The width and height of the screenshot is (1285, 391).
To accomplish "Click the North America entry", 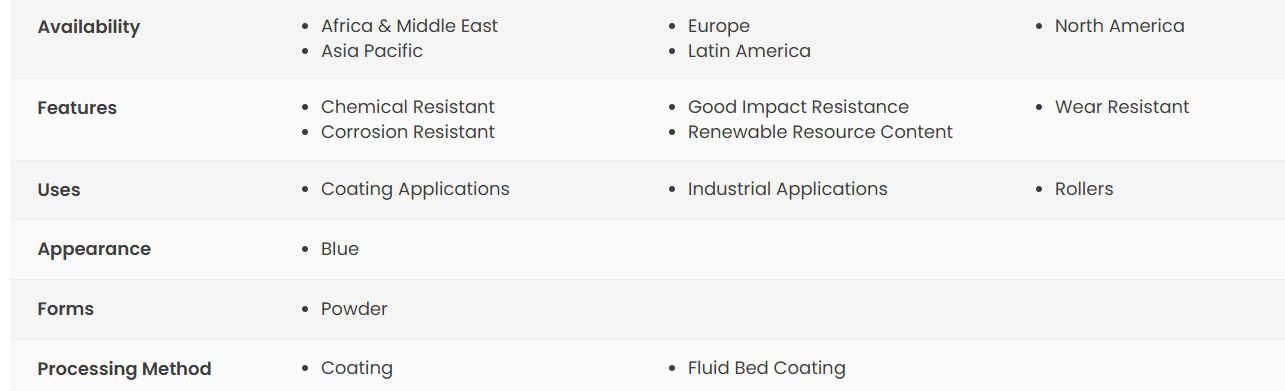I will click(x=1119, y=26).
